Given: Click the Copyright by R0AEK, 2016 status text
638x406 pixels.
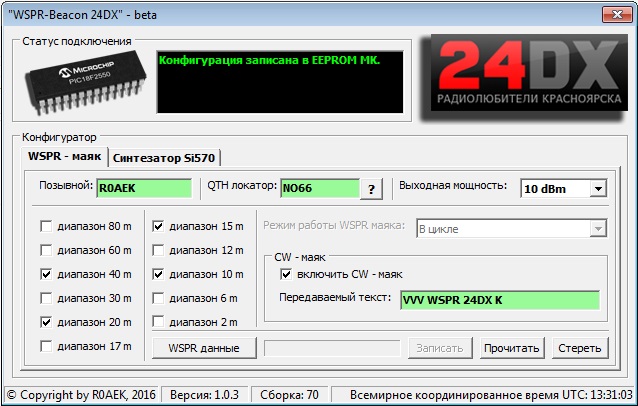Looking at the screenshot, I should tap(81, 395).
